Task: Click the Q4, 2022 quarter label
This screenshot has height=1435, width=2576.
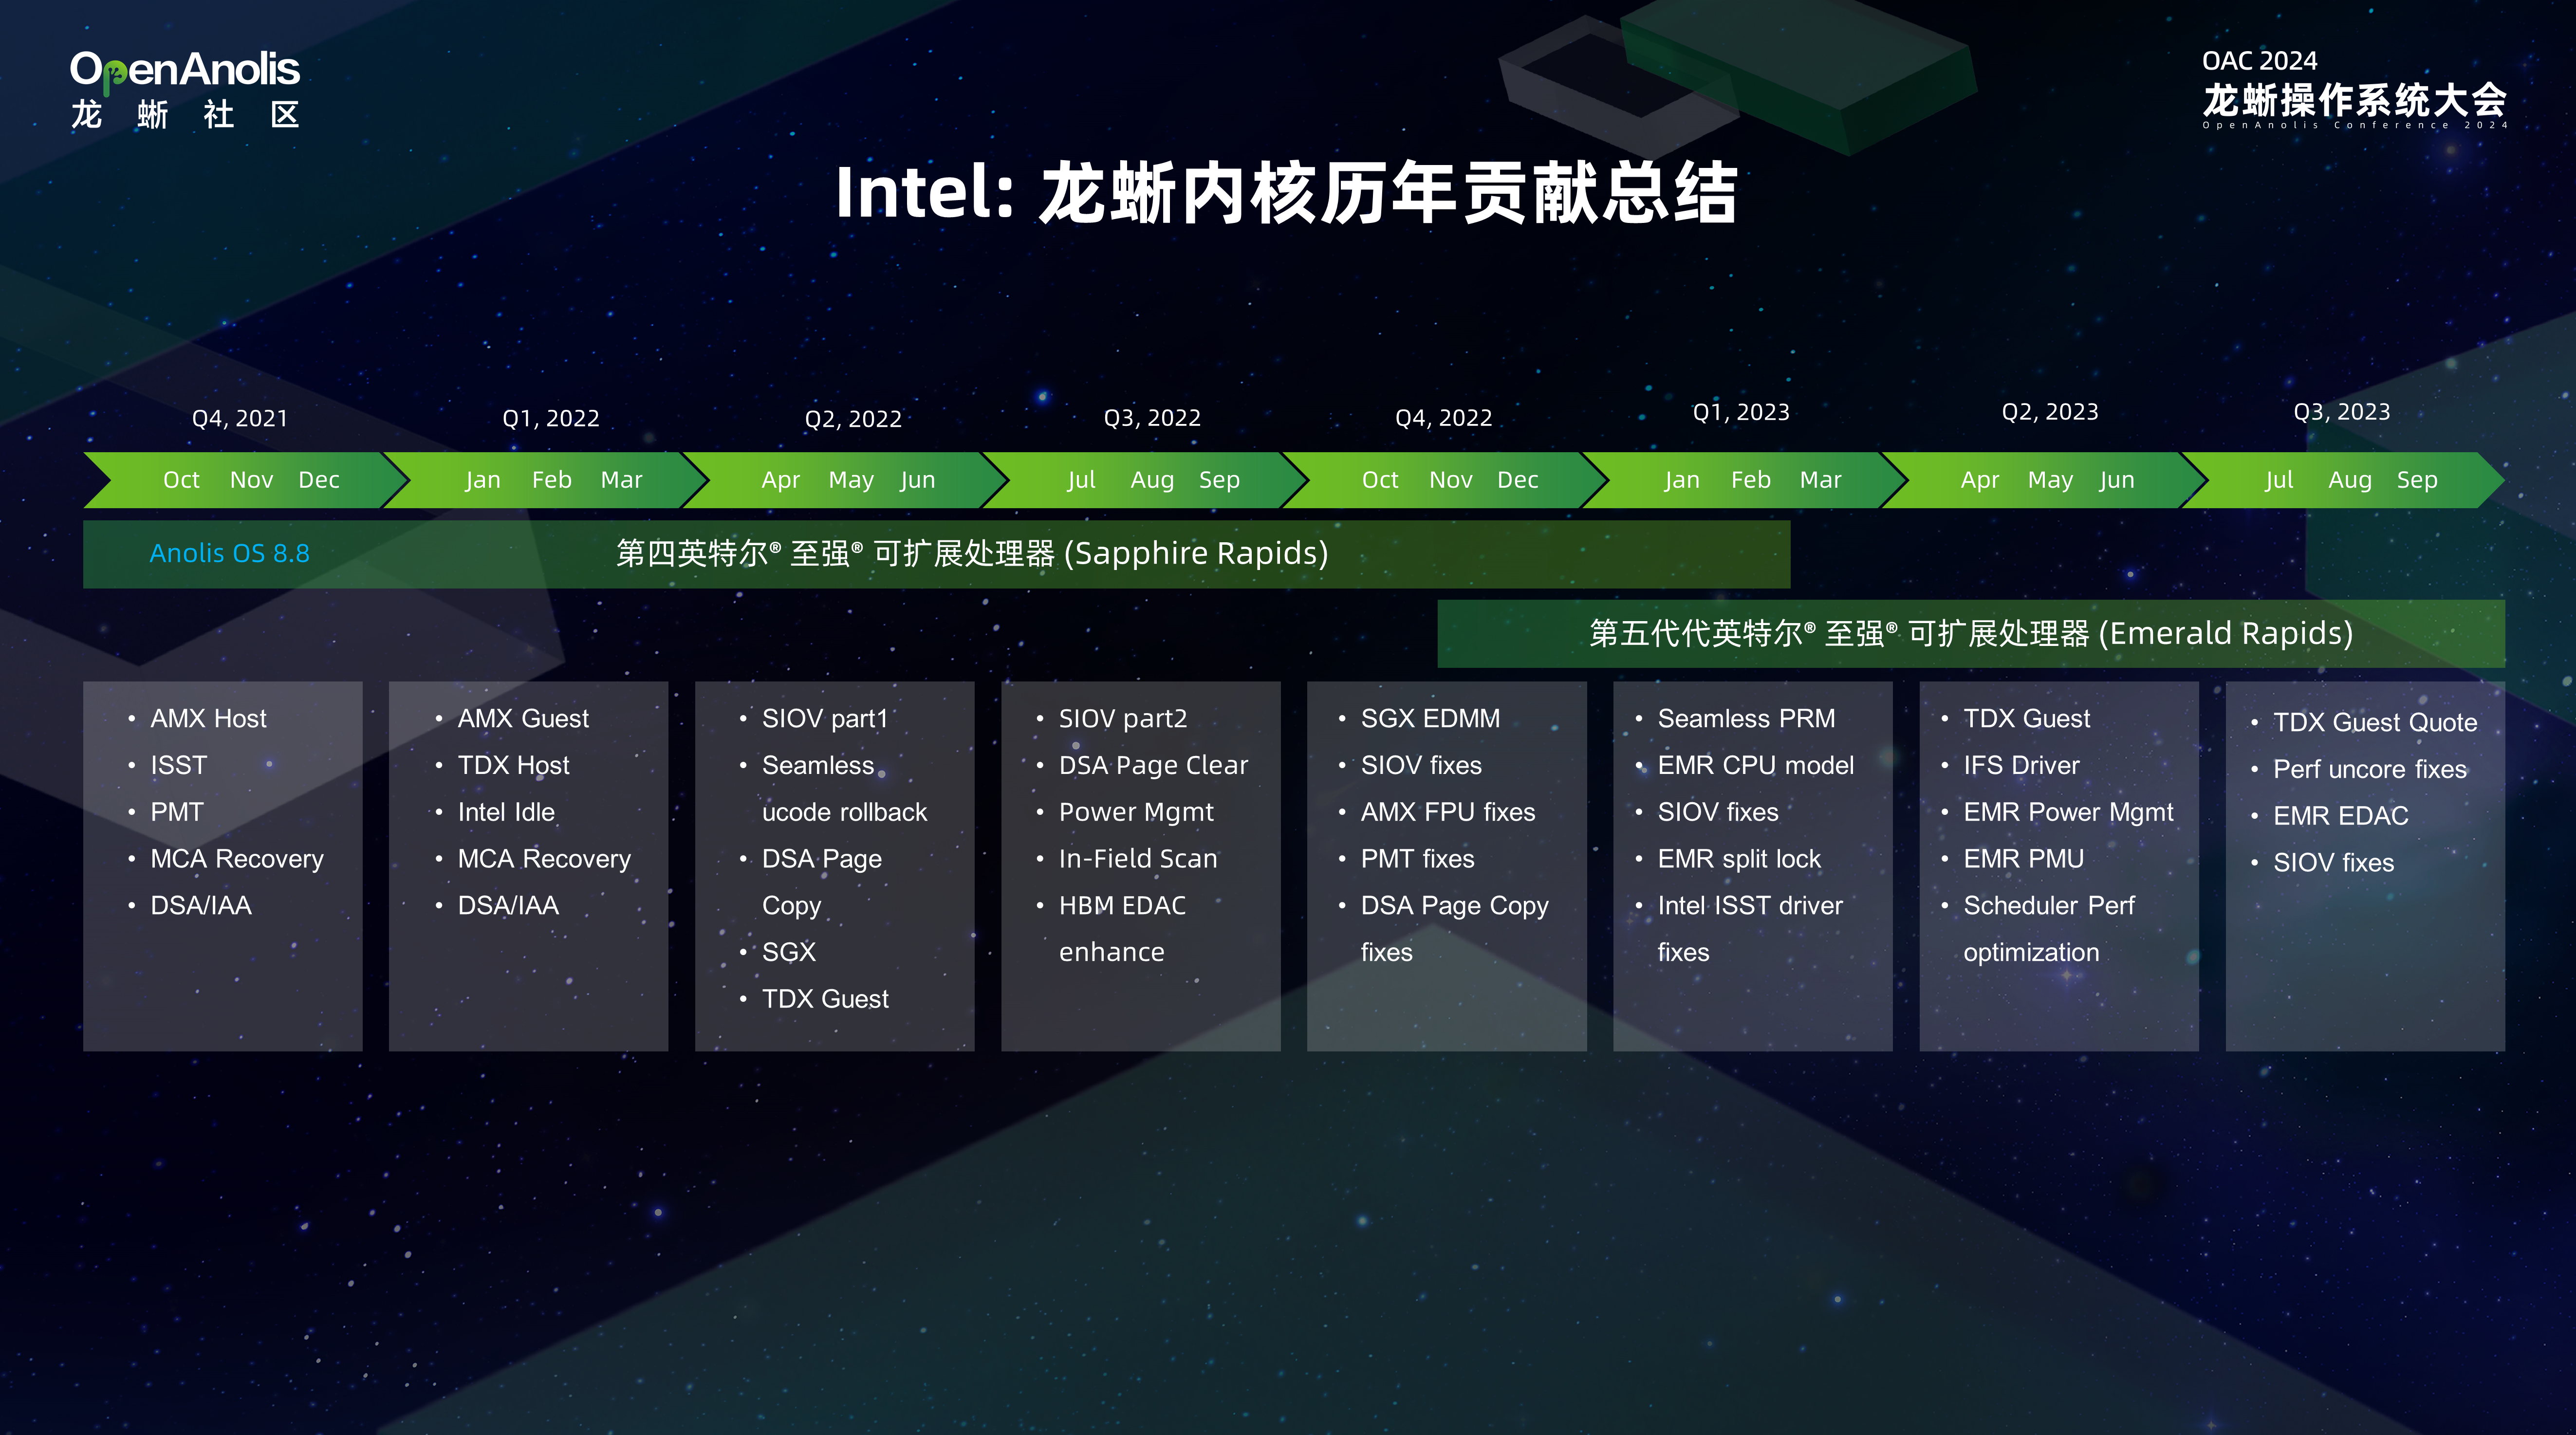Action: pyautogui.click(x=1443, y=418)
